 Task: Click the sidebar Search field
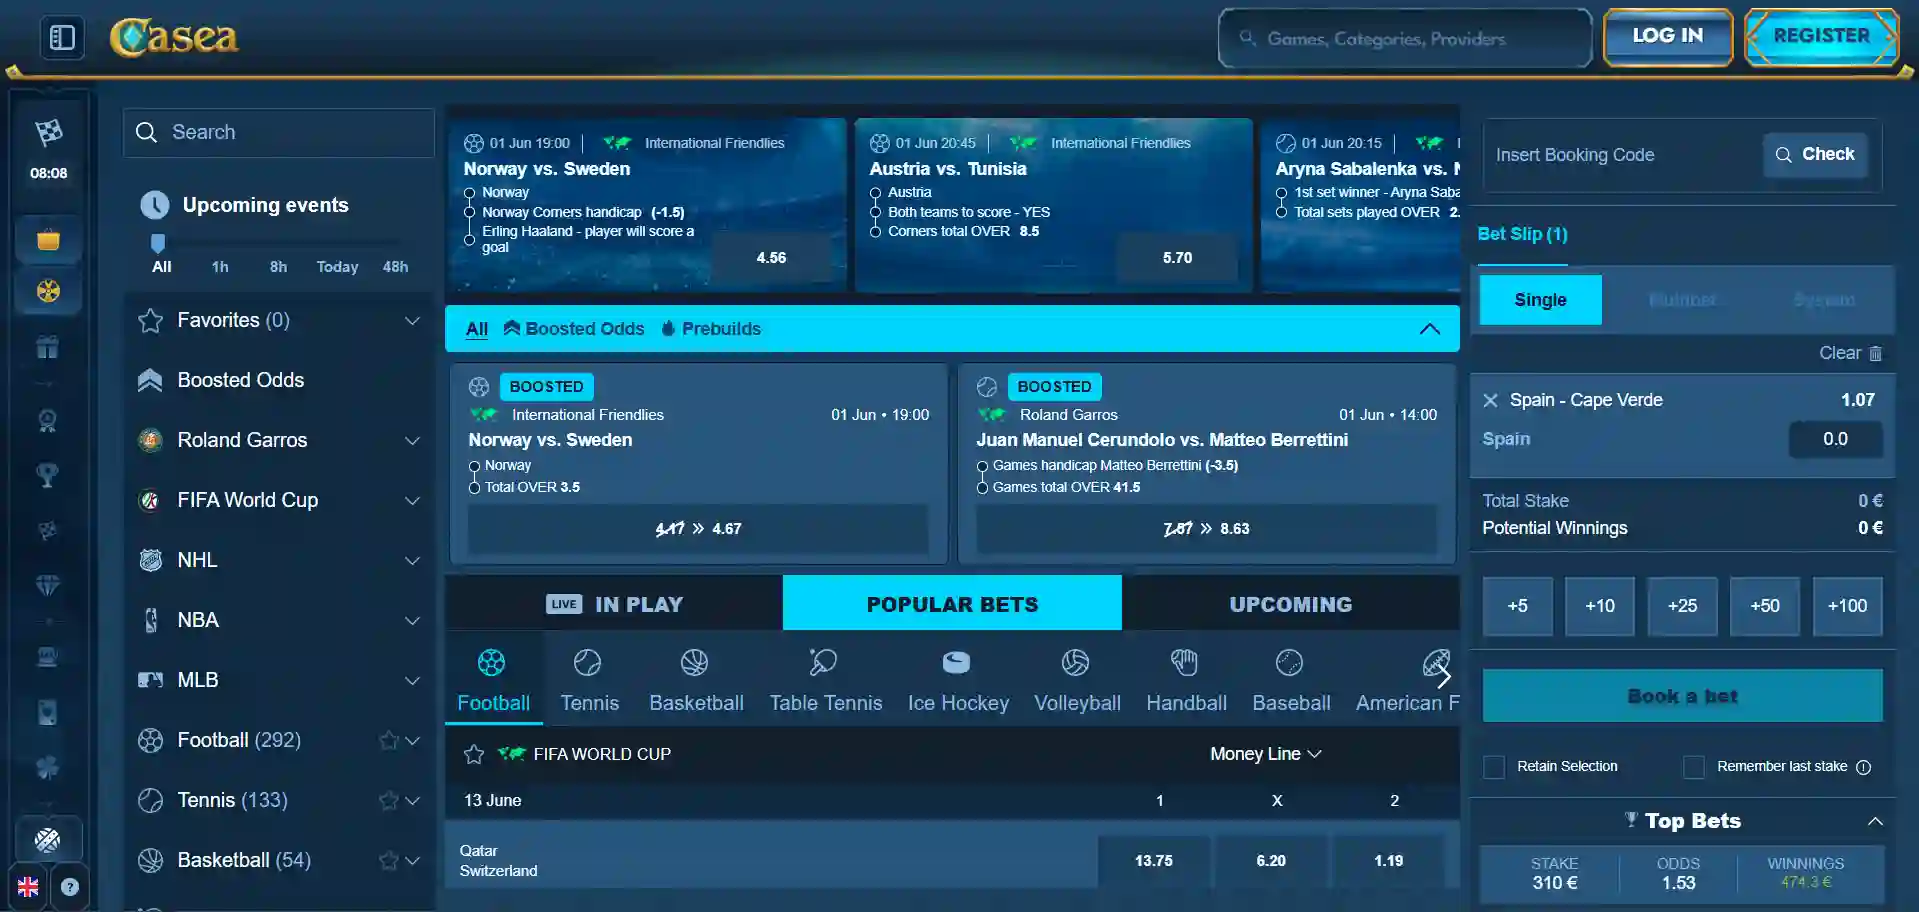click(279, 132)
